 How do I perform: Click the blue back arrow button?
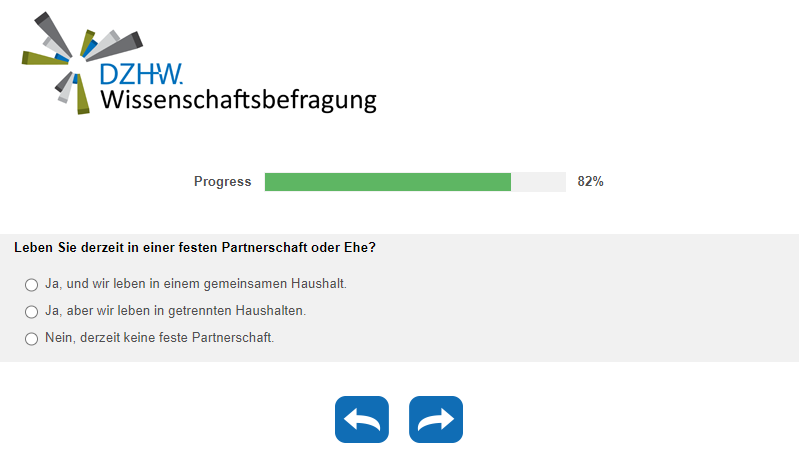(361, 420)
